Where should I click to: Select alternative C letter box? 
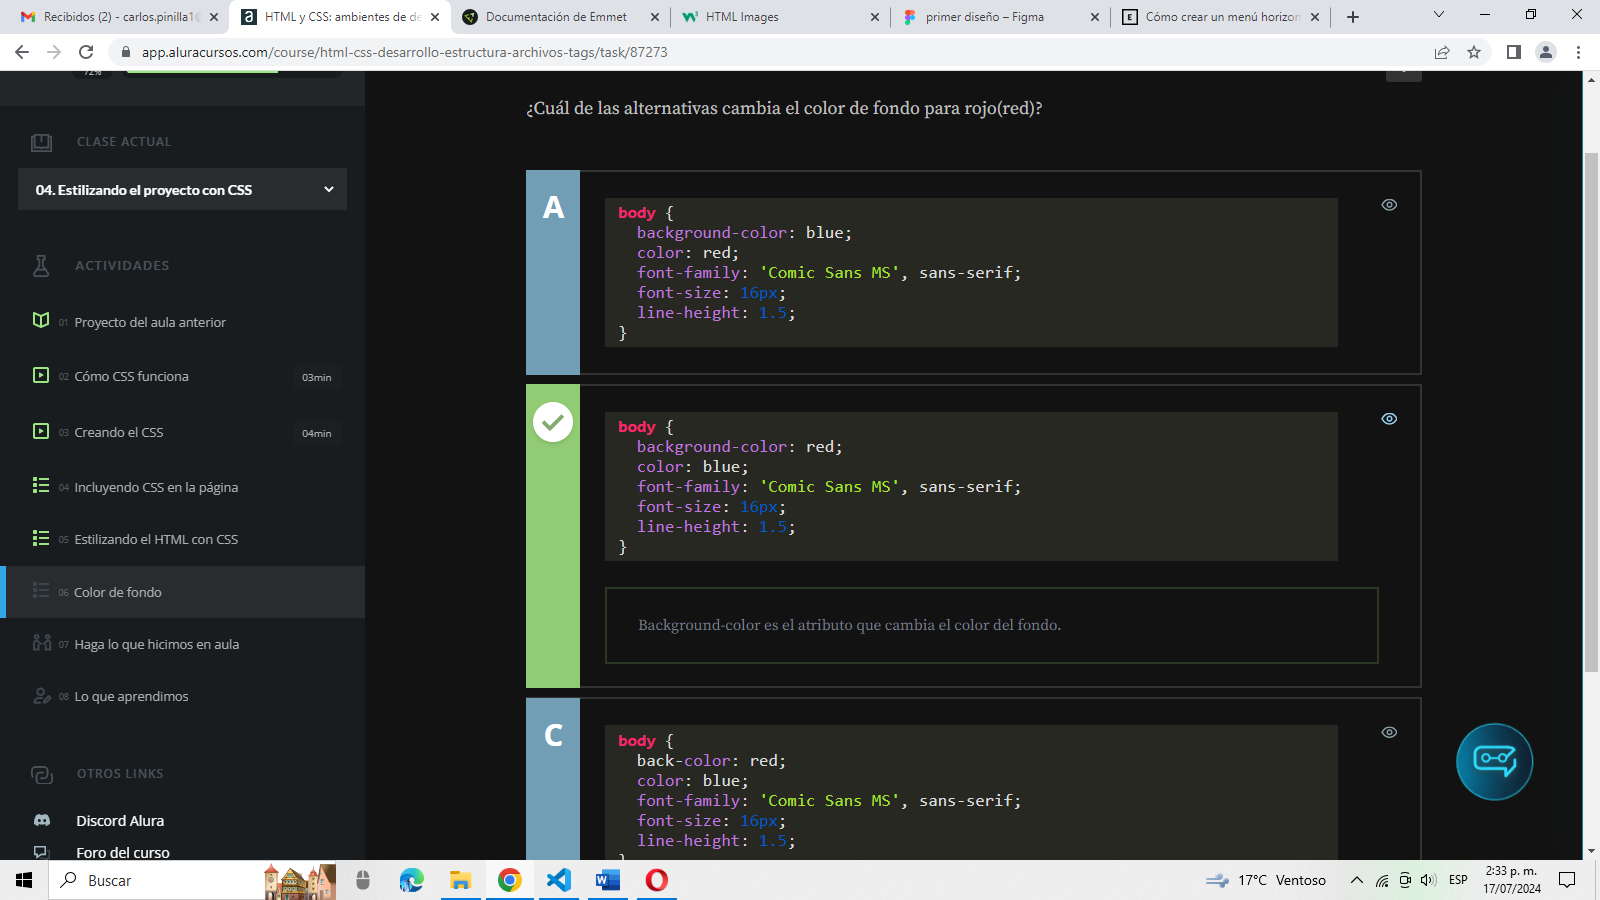pyautogui.click(x=553, y=779)
